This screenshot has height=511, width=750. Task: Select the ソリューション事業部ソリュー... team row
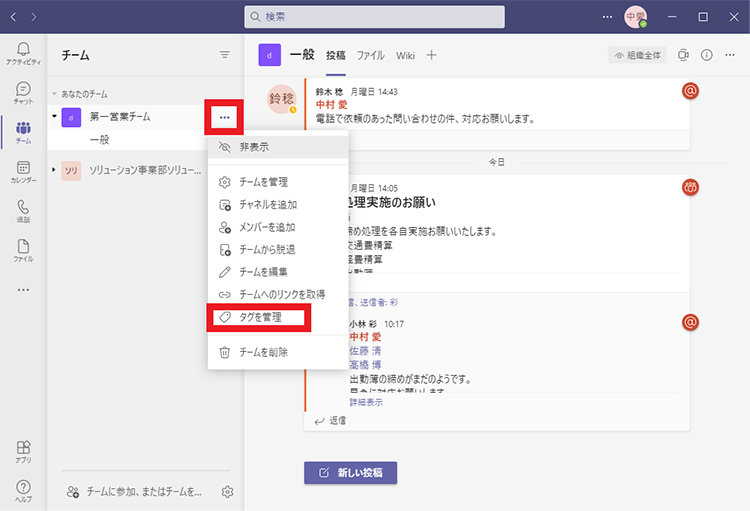[145, 170]
